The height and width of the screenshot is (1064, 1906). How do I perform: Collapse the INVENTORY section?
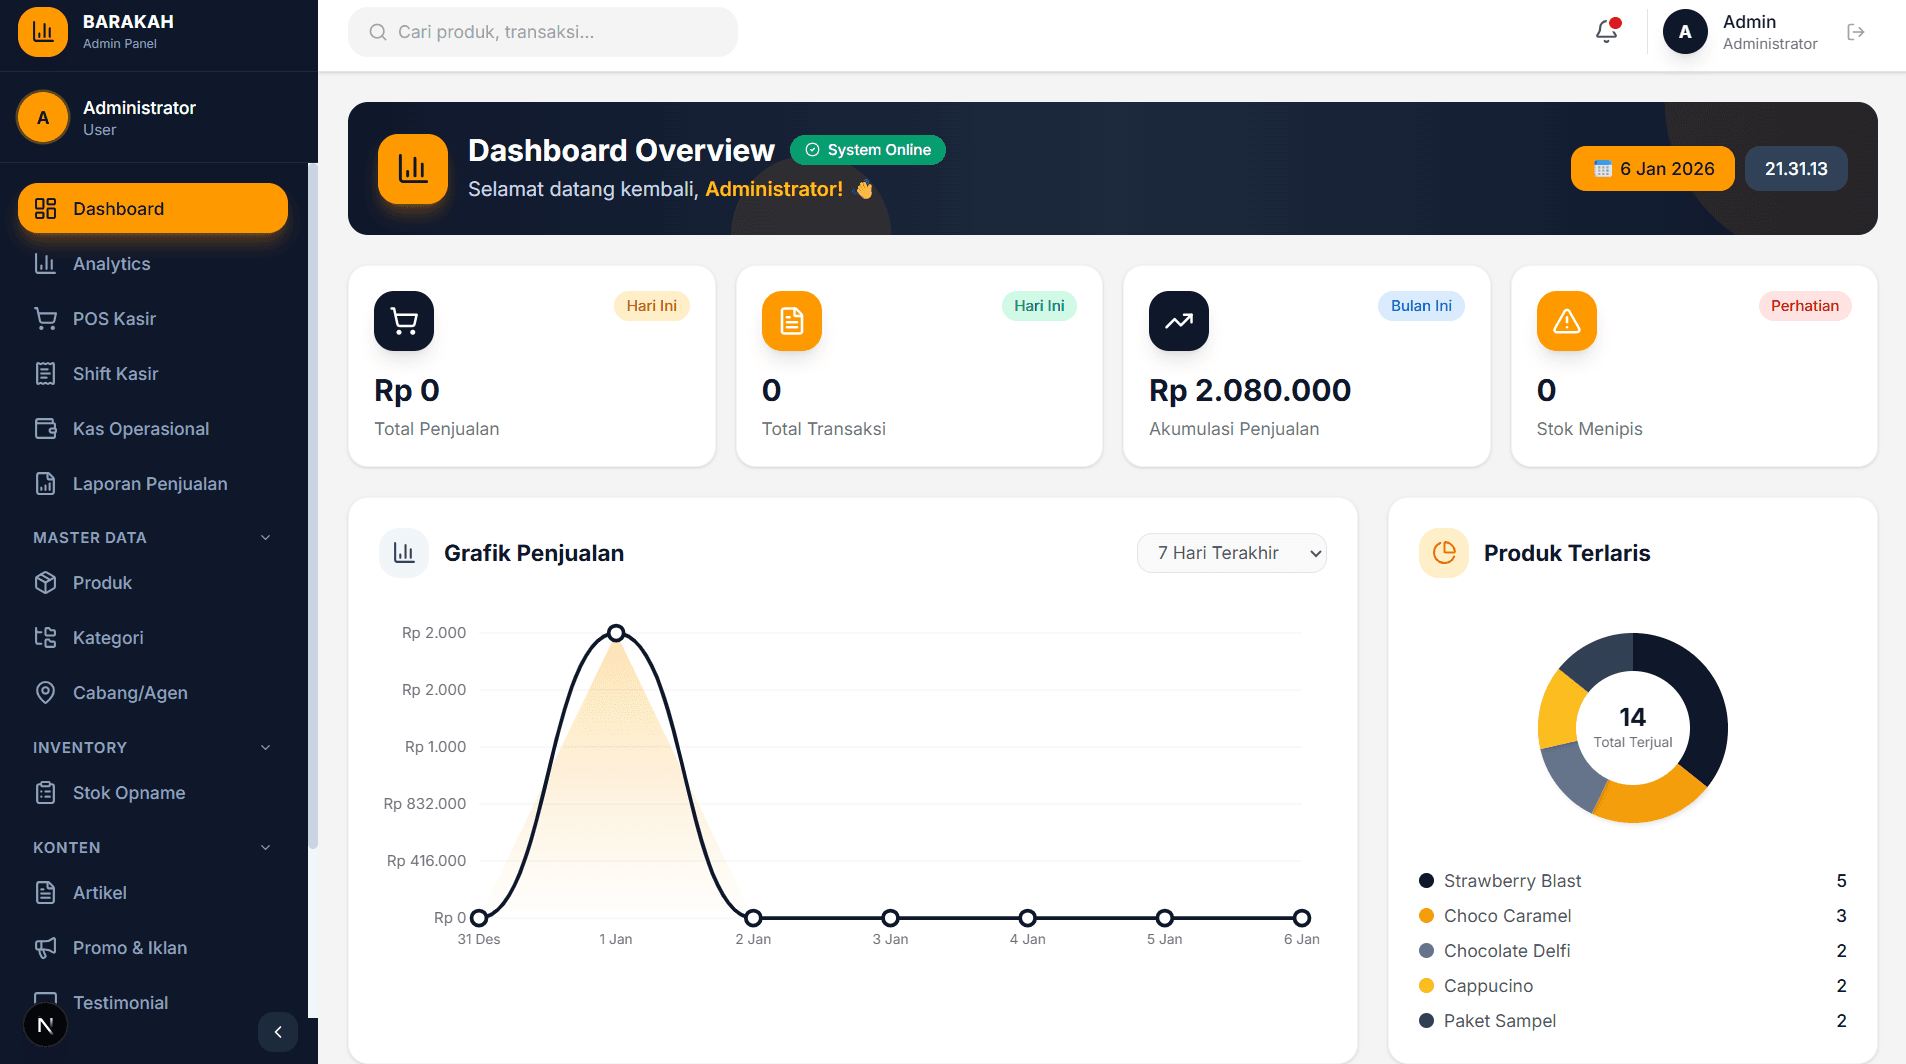[x=264, y=747]
